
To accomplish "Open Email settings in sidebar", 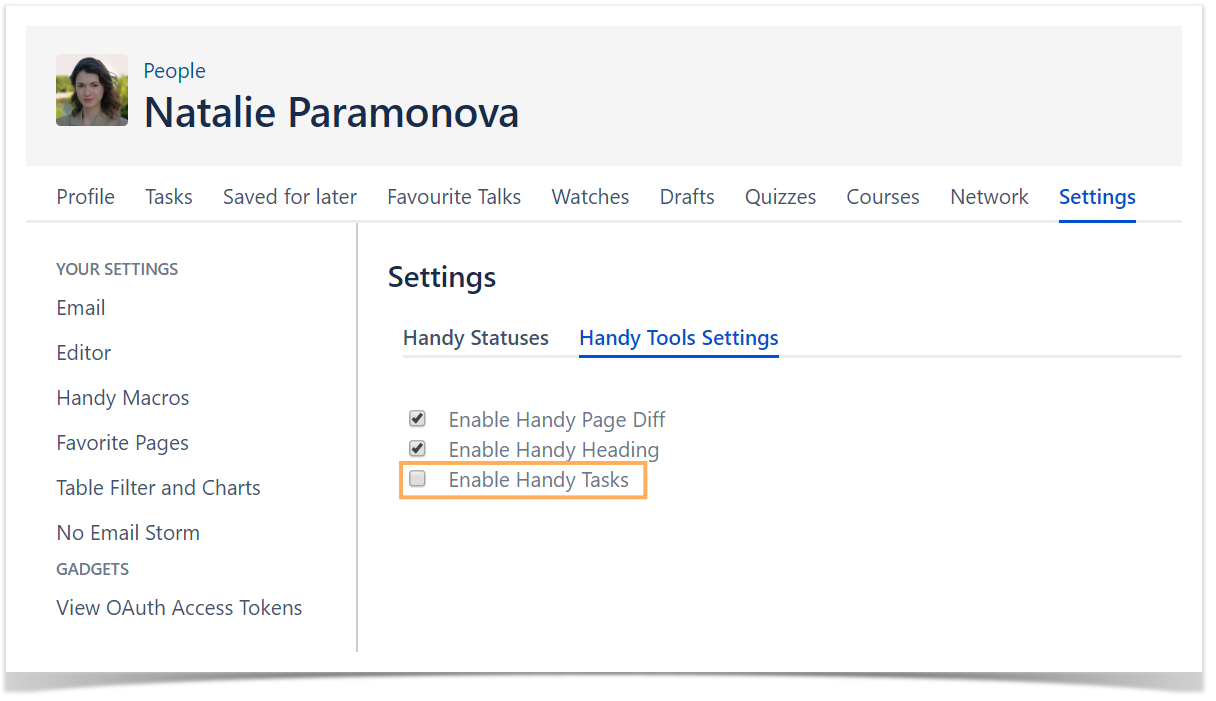I will (81, 308).
